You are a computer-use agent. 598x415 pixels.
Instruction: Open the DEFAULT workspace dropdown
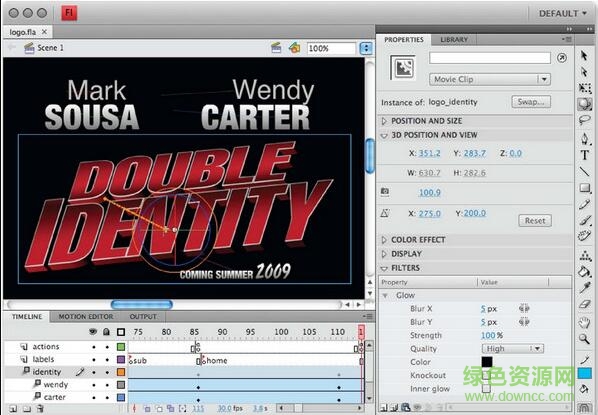click(x=563, y=13)
